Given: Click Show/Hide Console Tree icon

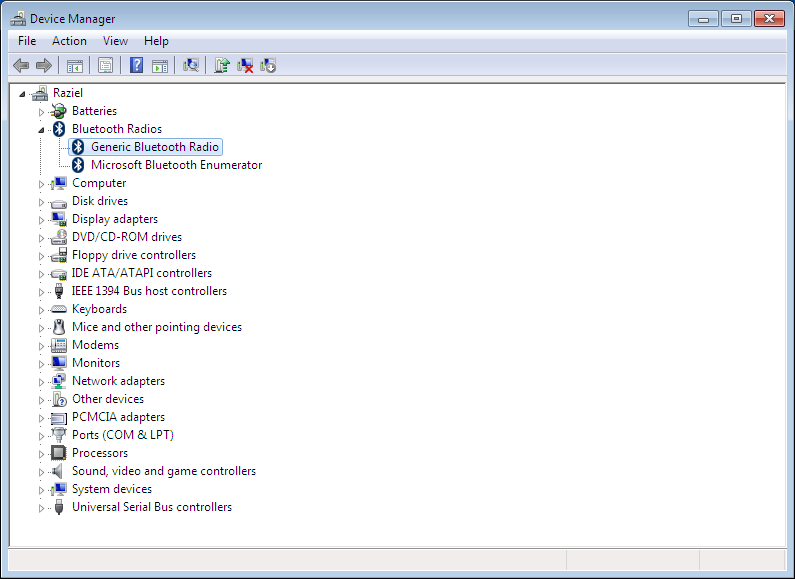Looking at the screenshot, I should [74, 65].
